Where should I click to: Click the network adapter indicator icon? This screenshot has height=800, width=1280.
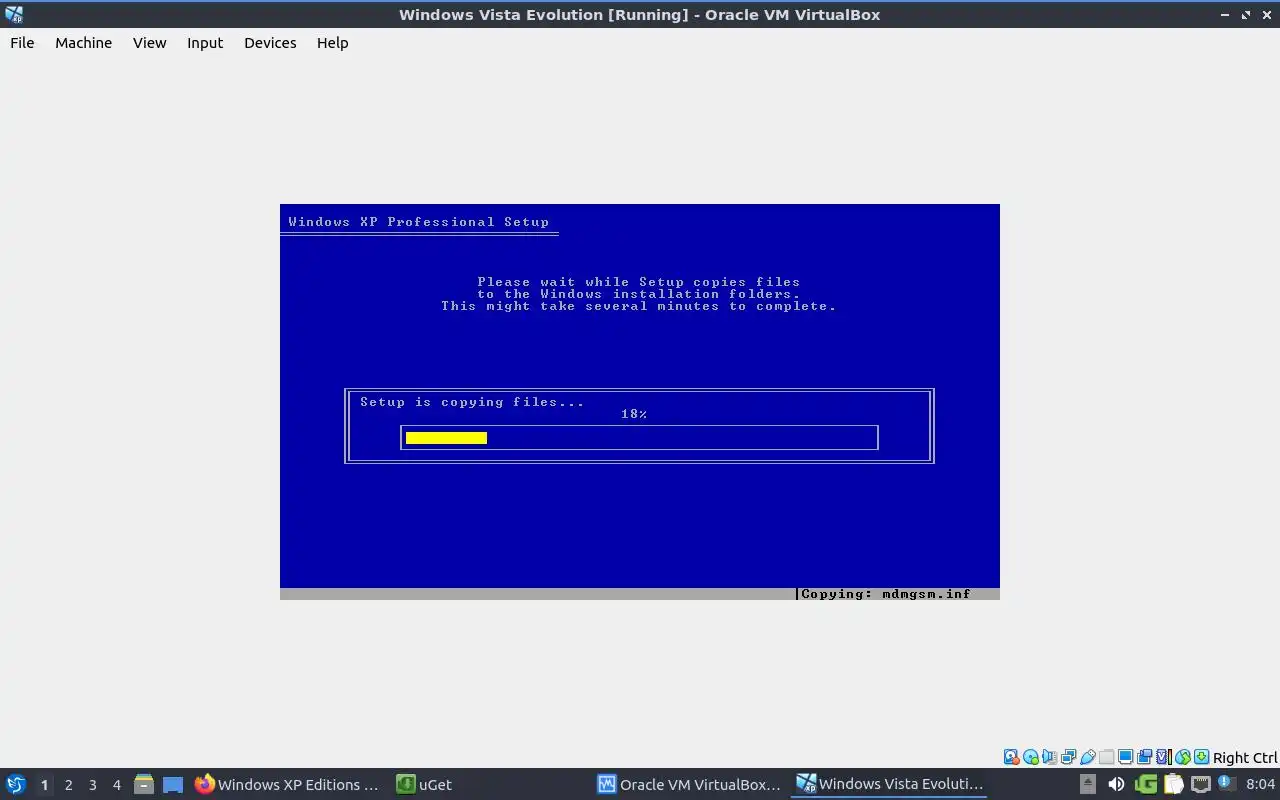1069,757
